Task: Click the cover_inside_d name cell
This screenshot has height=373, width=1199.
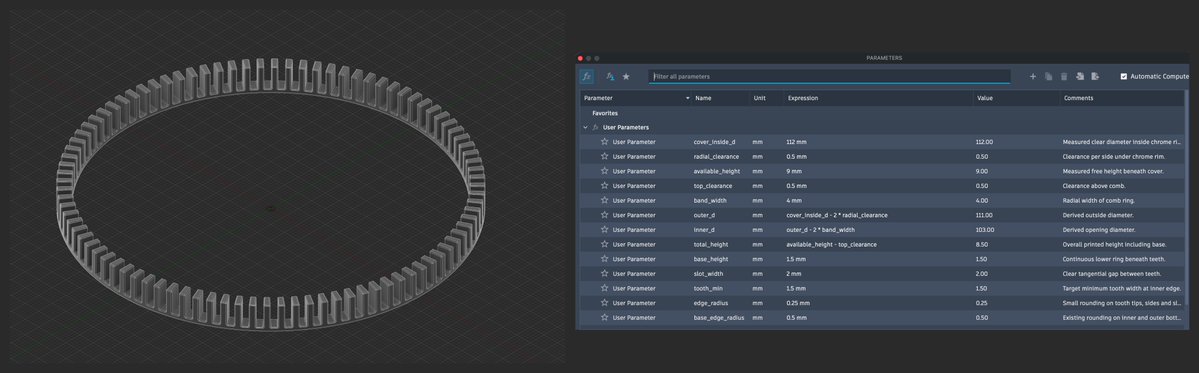Action: pos(714,142)
